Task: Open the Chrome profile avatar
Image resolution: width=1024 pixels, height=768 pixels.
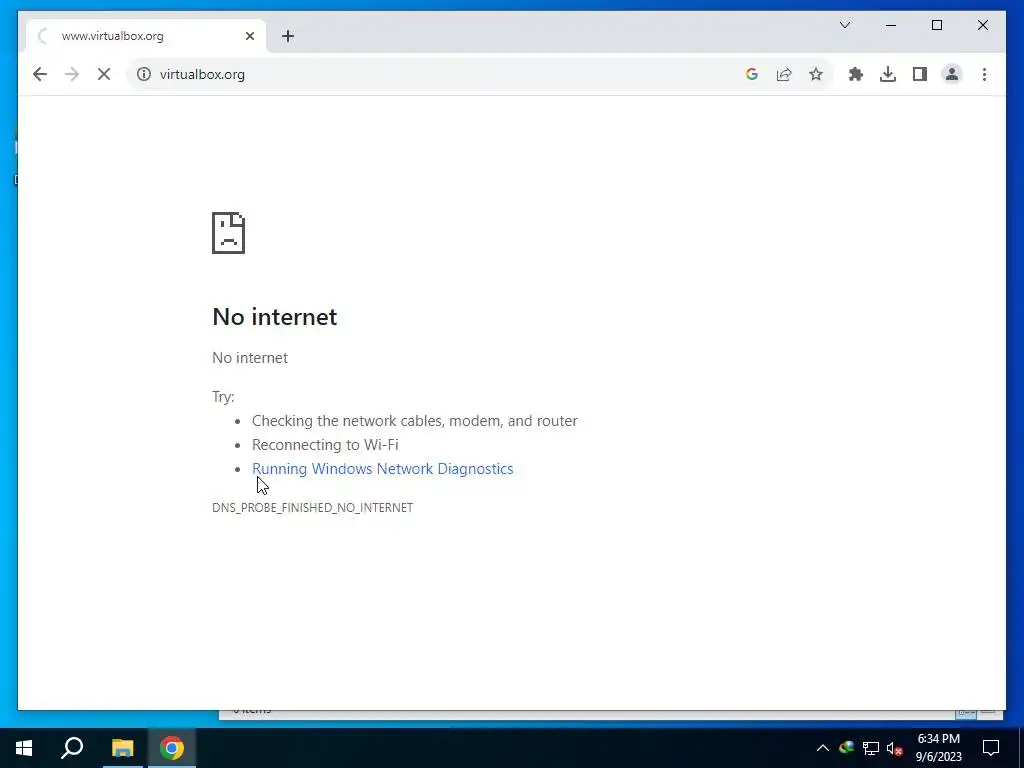Action: [x=952, y=74]
